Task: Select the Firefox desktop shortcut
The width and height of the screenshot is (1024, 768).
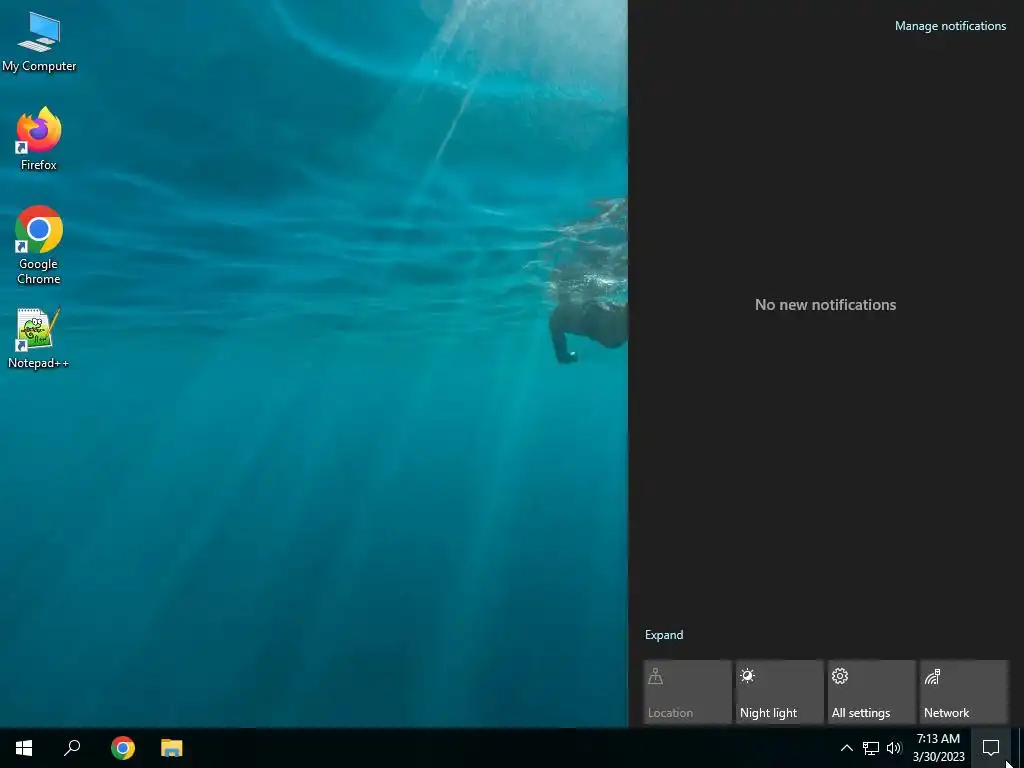Action: coord(39,138)
